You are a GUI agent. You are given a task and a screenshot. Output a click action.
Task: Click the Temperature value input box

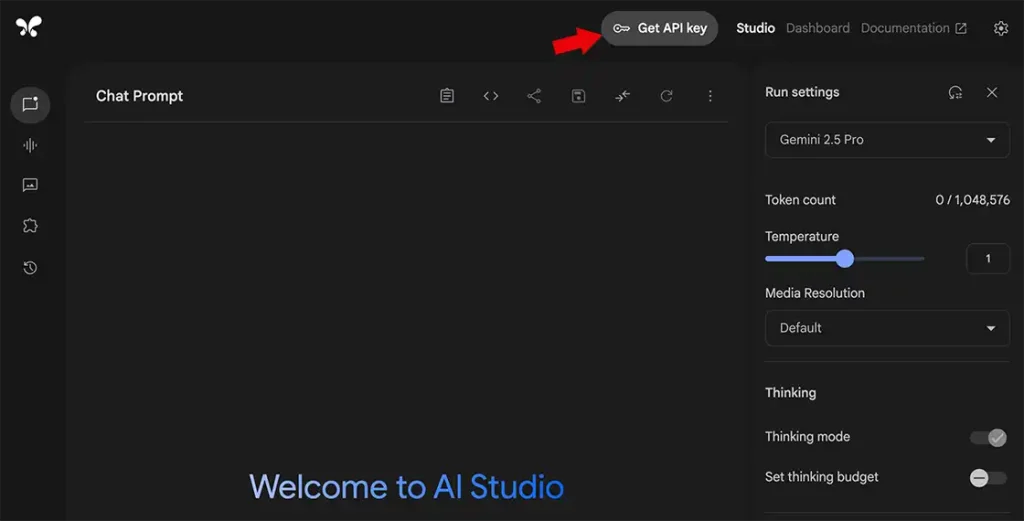point(988,259)
